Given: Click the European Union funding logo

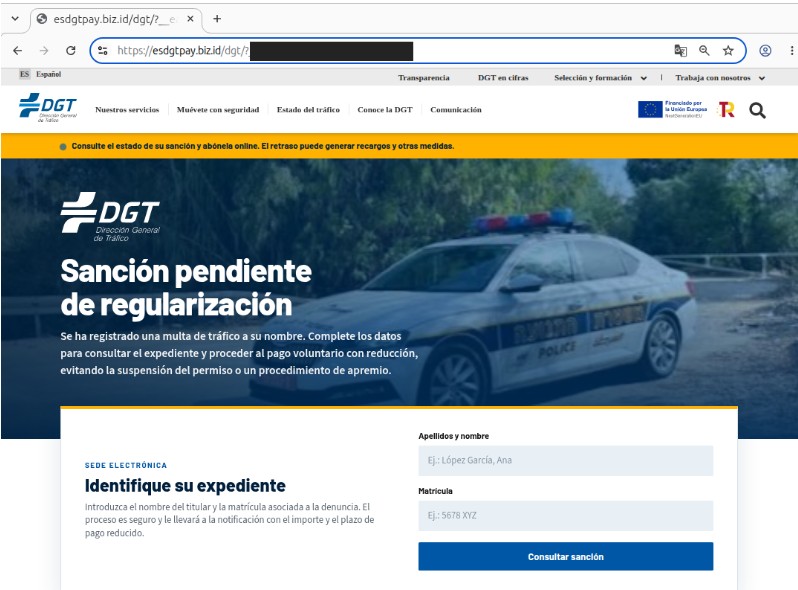Looking at the screenshot, I should click(673, 109).
